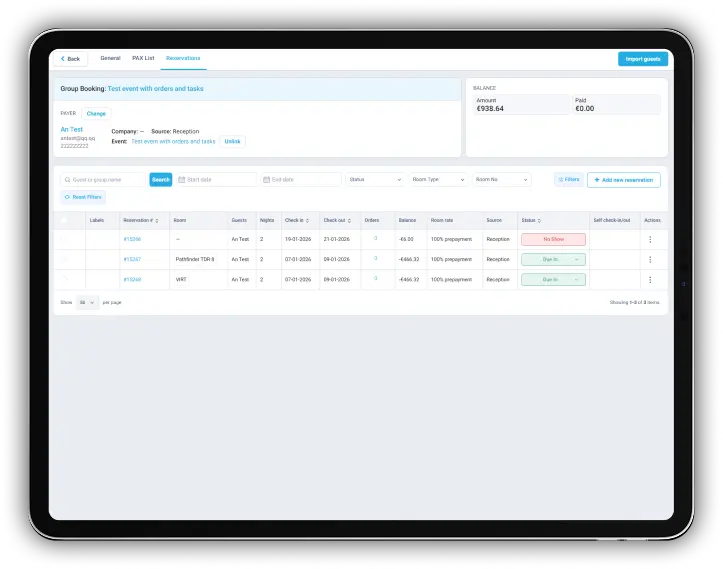Select the checkbox for the Pathfinder TDR 8 row

pyautogui.click(x=64, y=259)
